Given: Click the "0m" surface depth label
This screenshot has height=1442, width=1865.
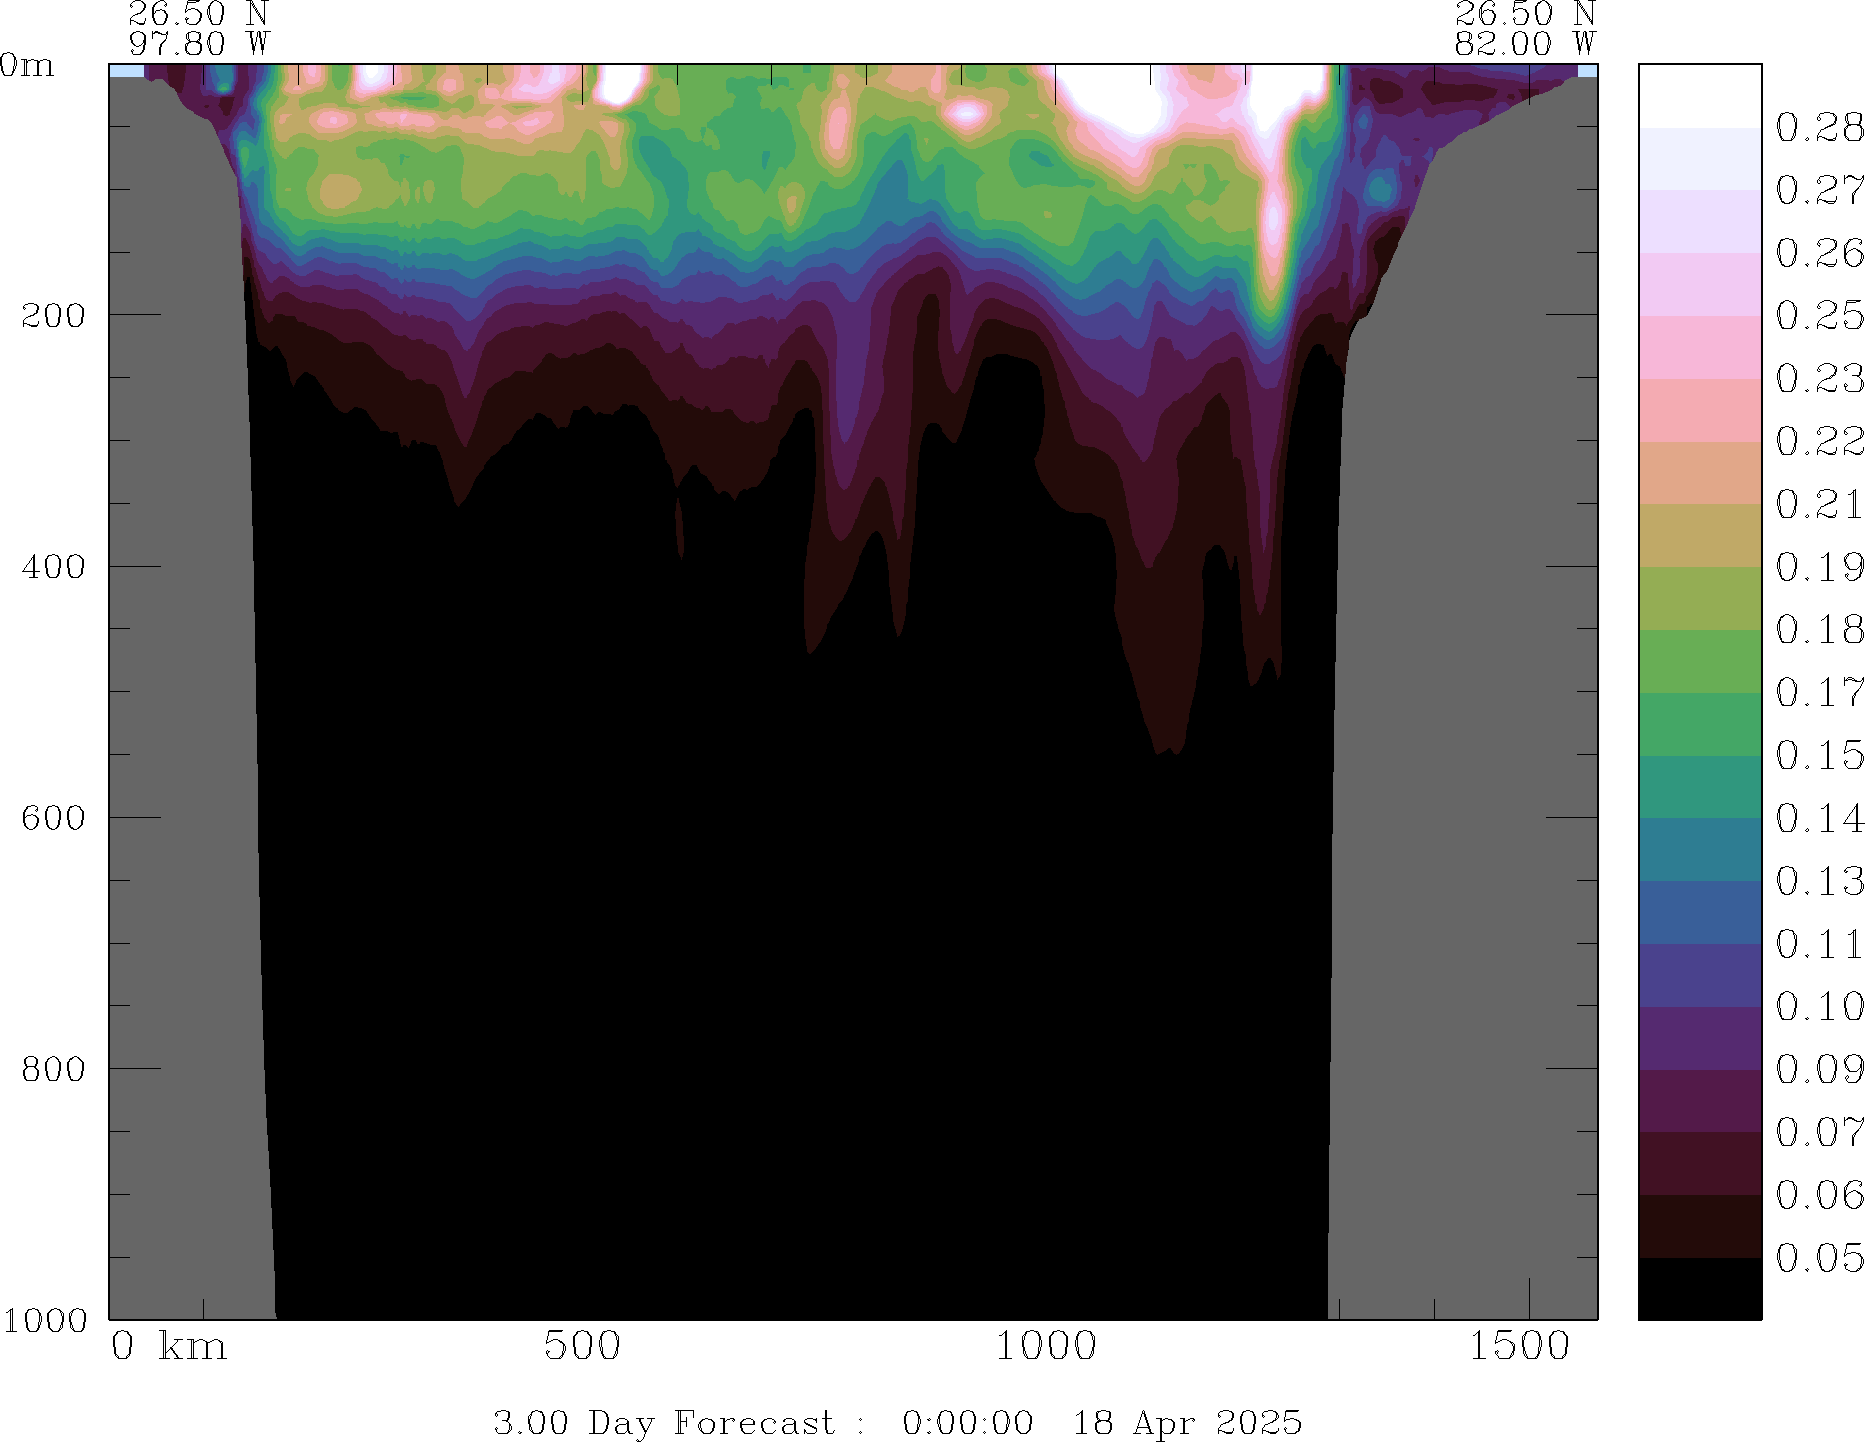Looking at the screenshot, I should tap(27, 66).
